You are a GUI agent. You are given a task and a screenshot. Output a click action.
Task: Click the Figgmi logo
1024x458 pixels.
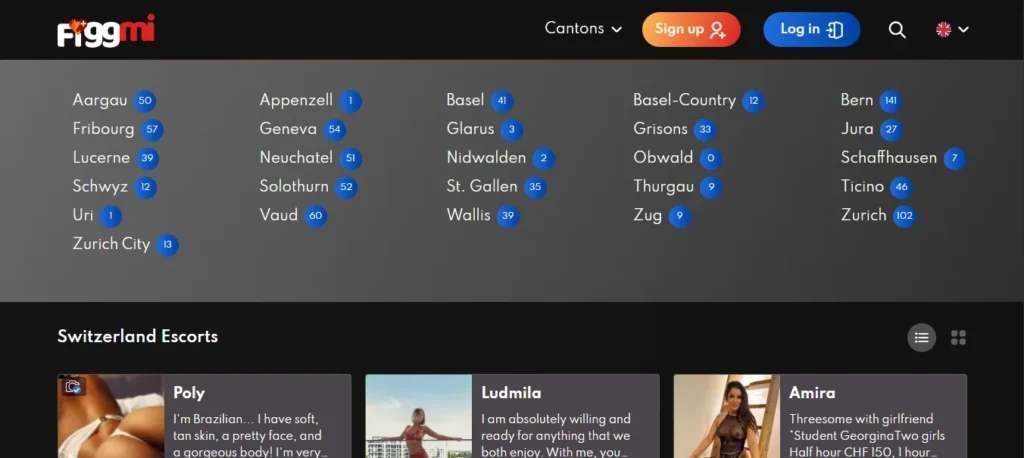pos(105,30)
